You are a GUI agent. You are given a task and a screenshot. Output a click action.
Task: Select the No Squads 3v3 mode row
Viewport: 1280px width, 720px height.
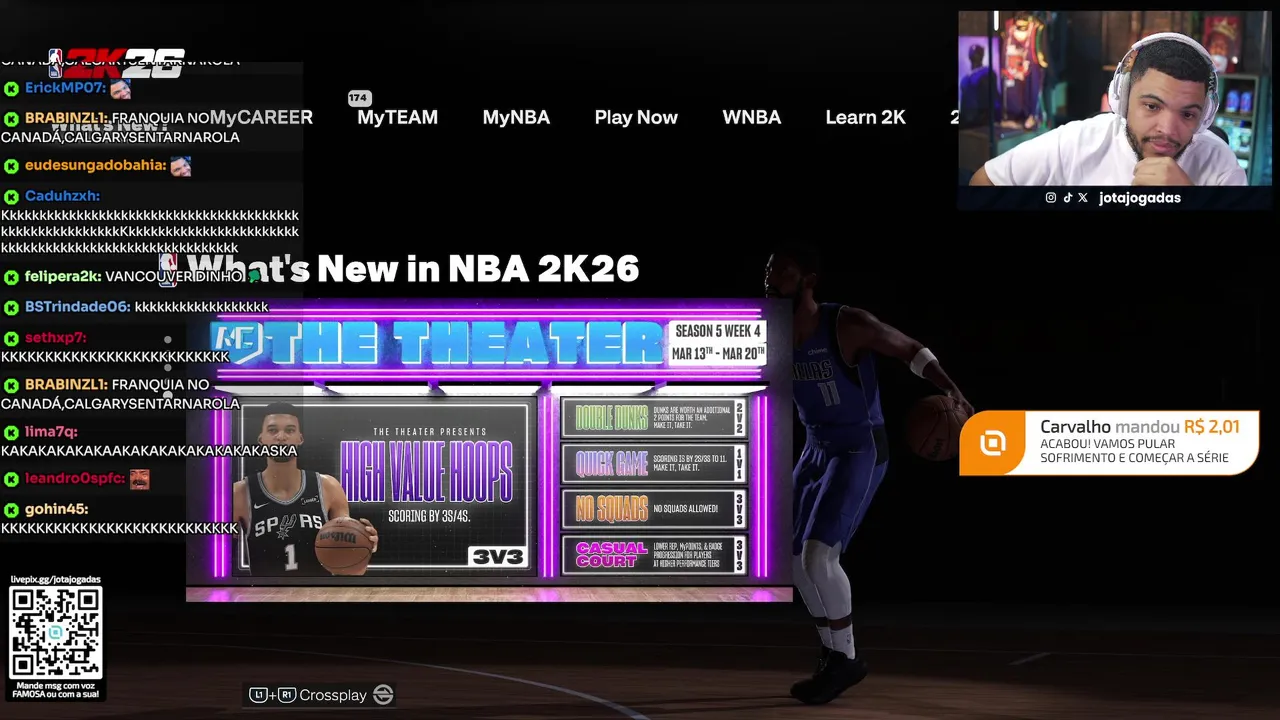click(x=654, y=509)
